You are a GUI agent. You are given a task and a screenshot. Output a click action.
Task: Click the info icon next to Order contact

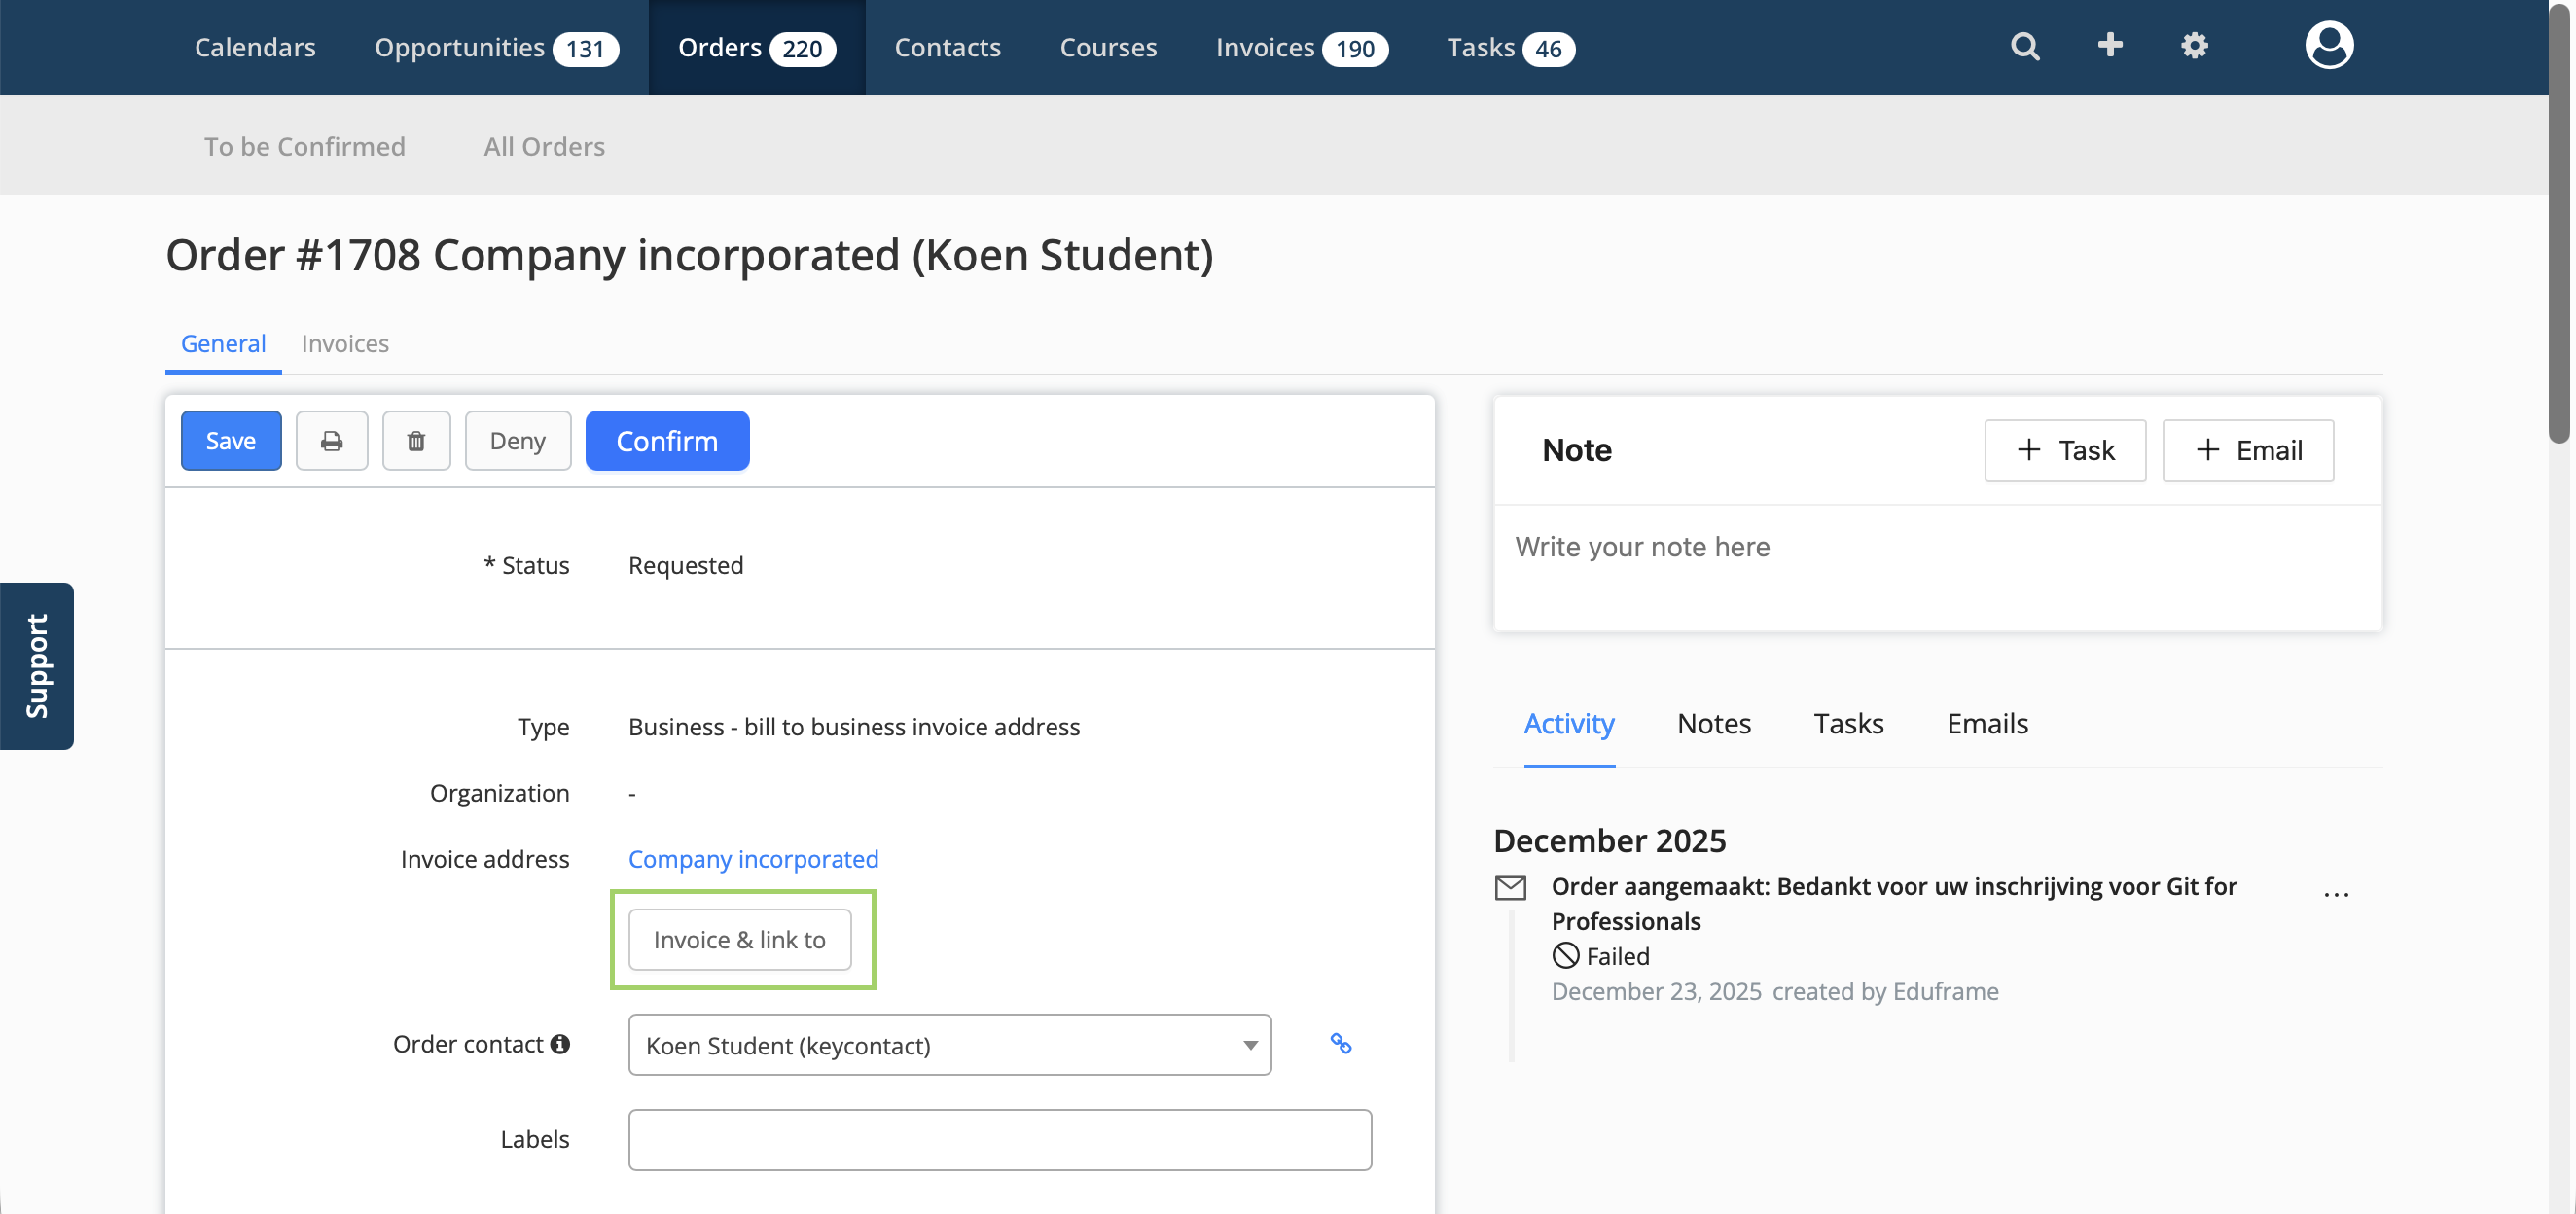click(x=560, y=1044)
